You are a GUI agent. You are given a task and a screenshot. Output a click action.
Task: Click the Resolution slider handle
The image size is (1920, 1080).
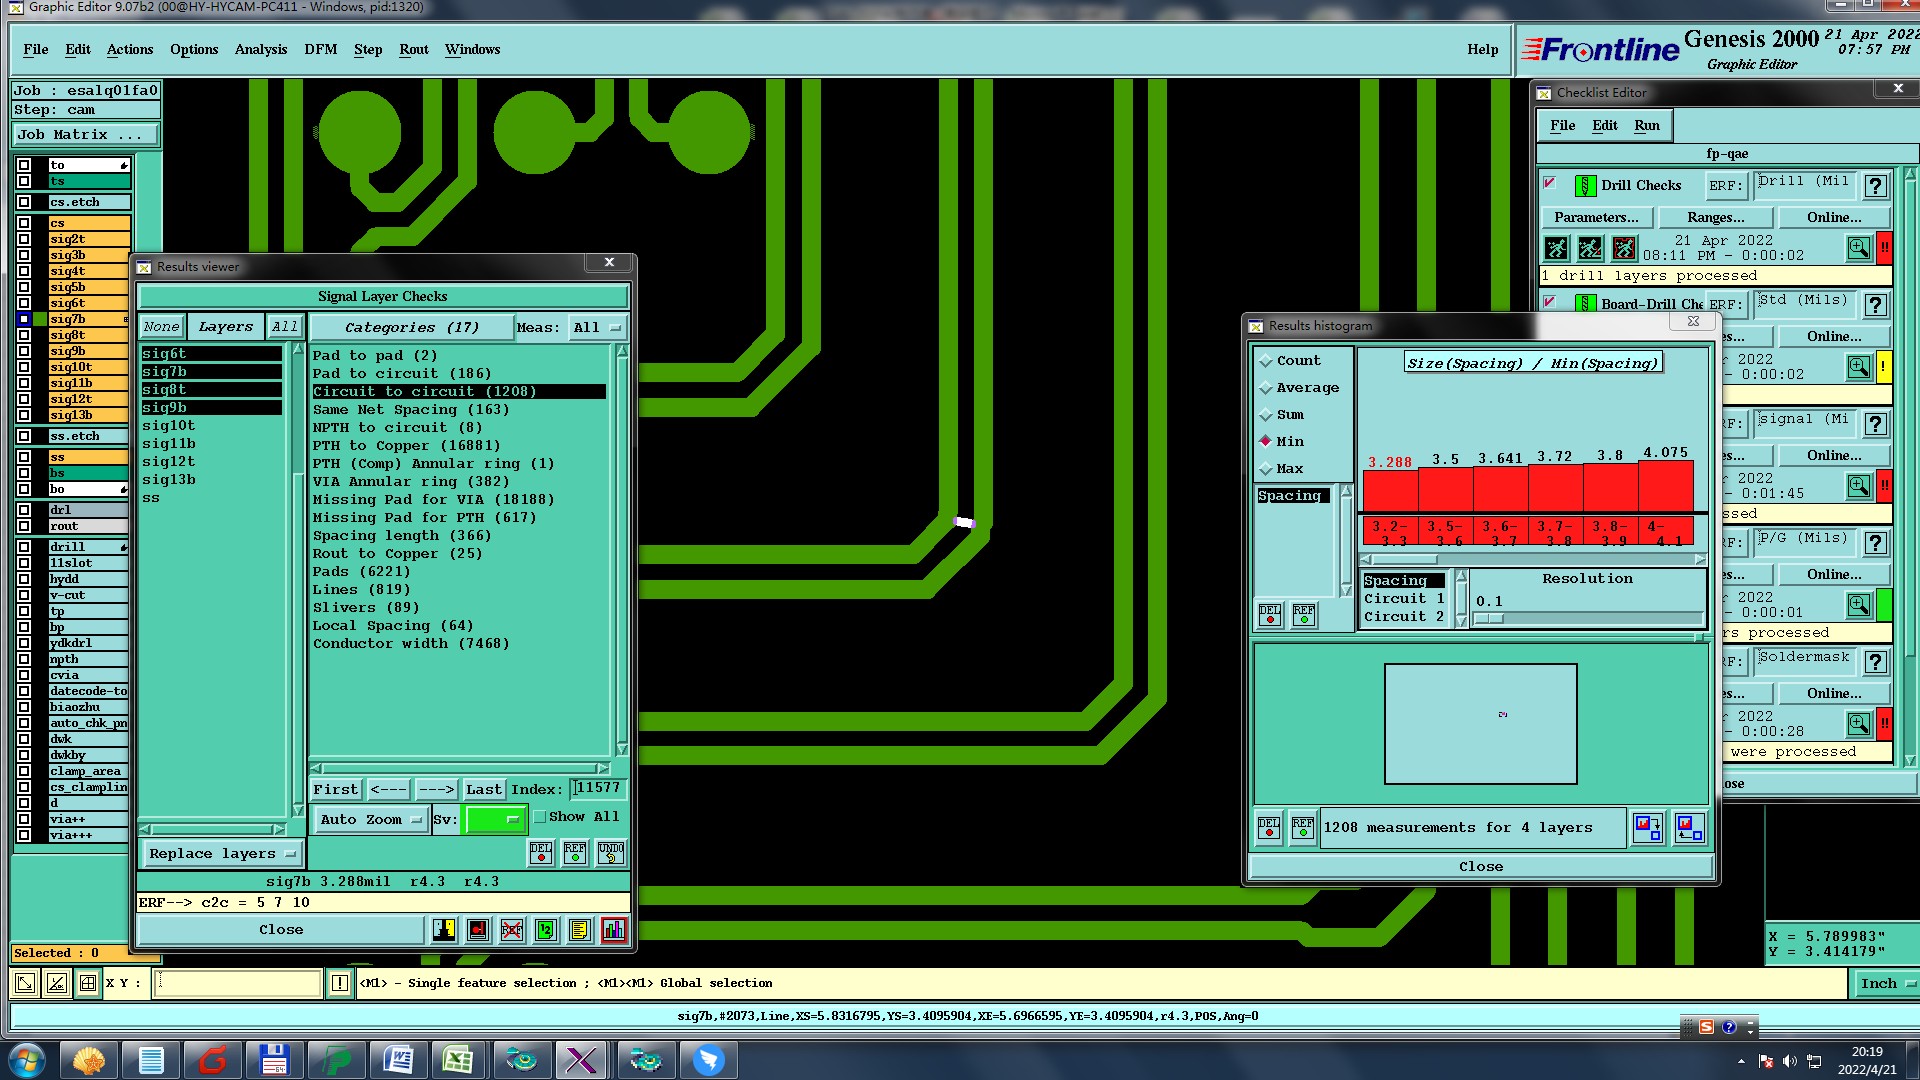pyautogui.click(x=1489, y=619)
